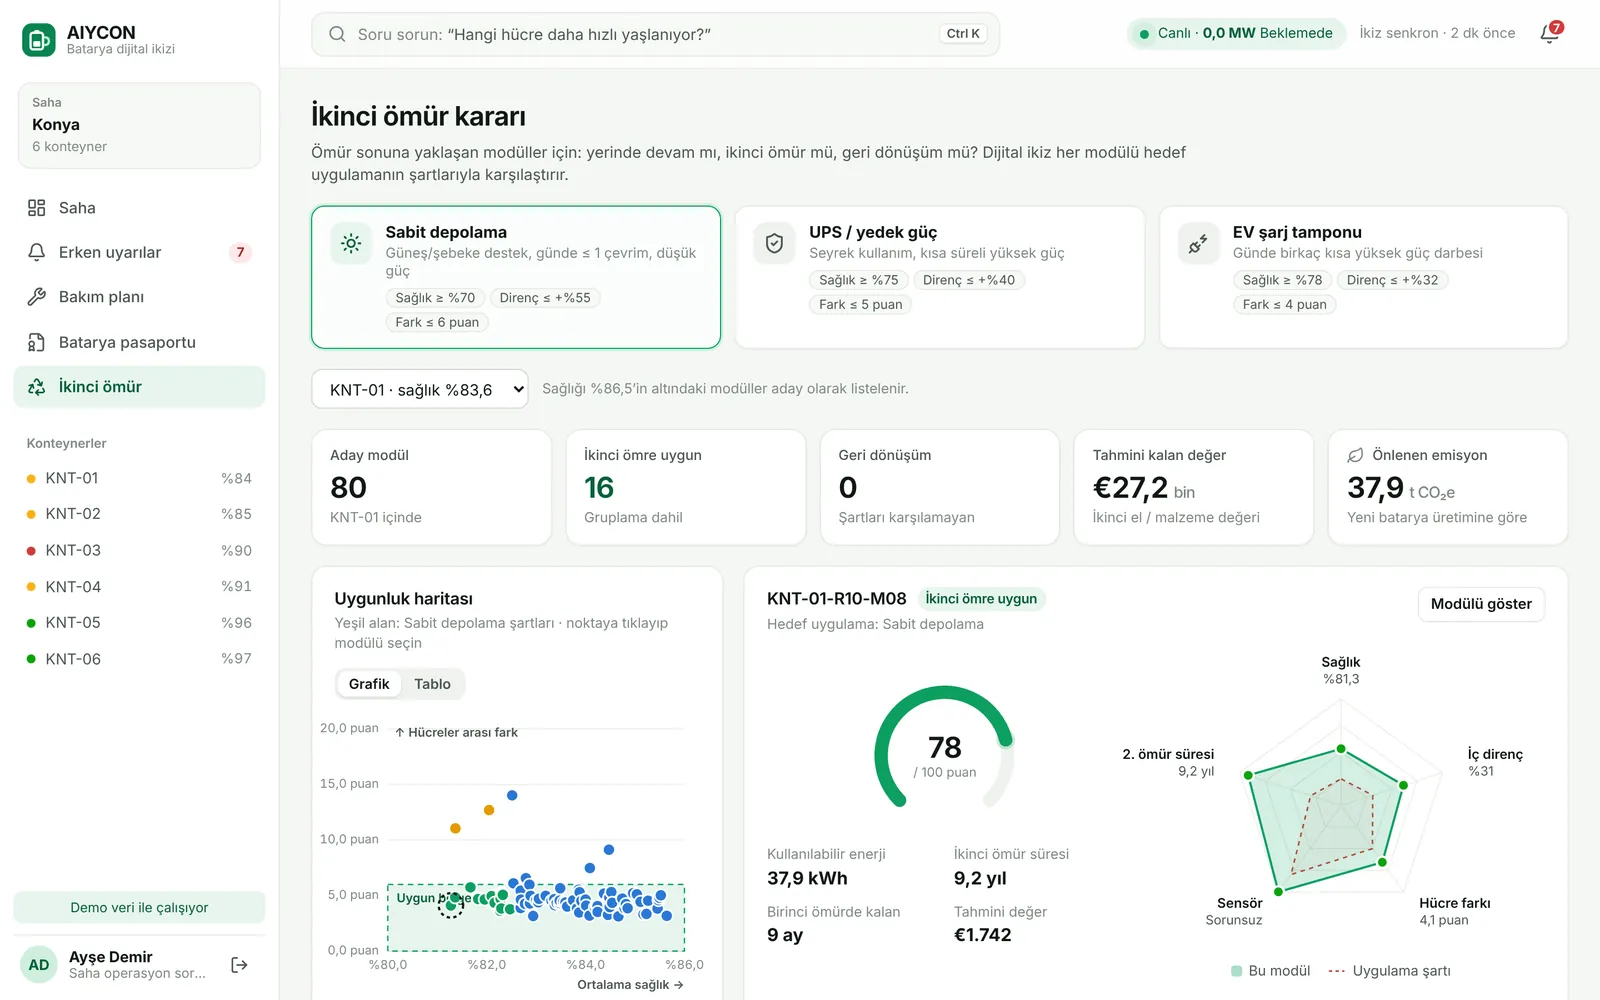Open the notifications bell icon
Viewport: 1600px width, 1000px height.
[x=1550, y=33]
